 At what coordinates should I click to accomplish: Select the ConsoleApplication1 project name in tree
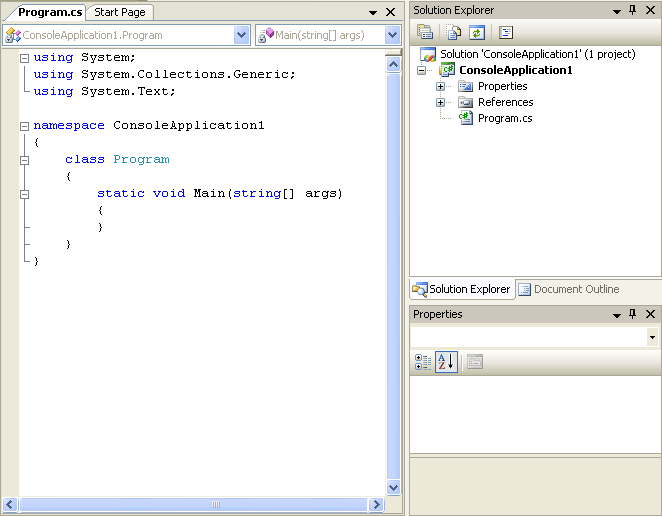[x=515, y=70]
